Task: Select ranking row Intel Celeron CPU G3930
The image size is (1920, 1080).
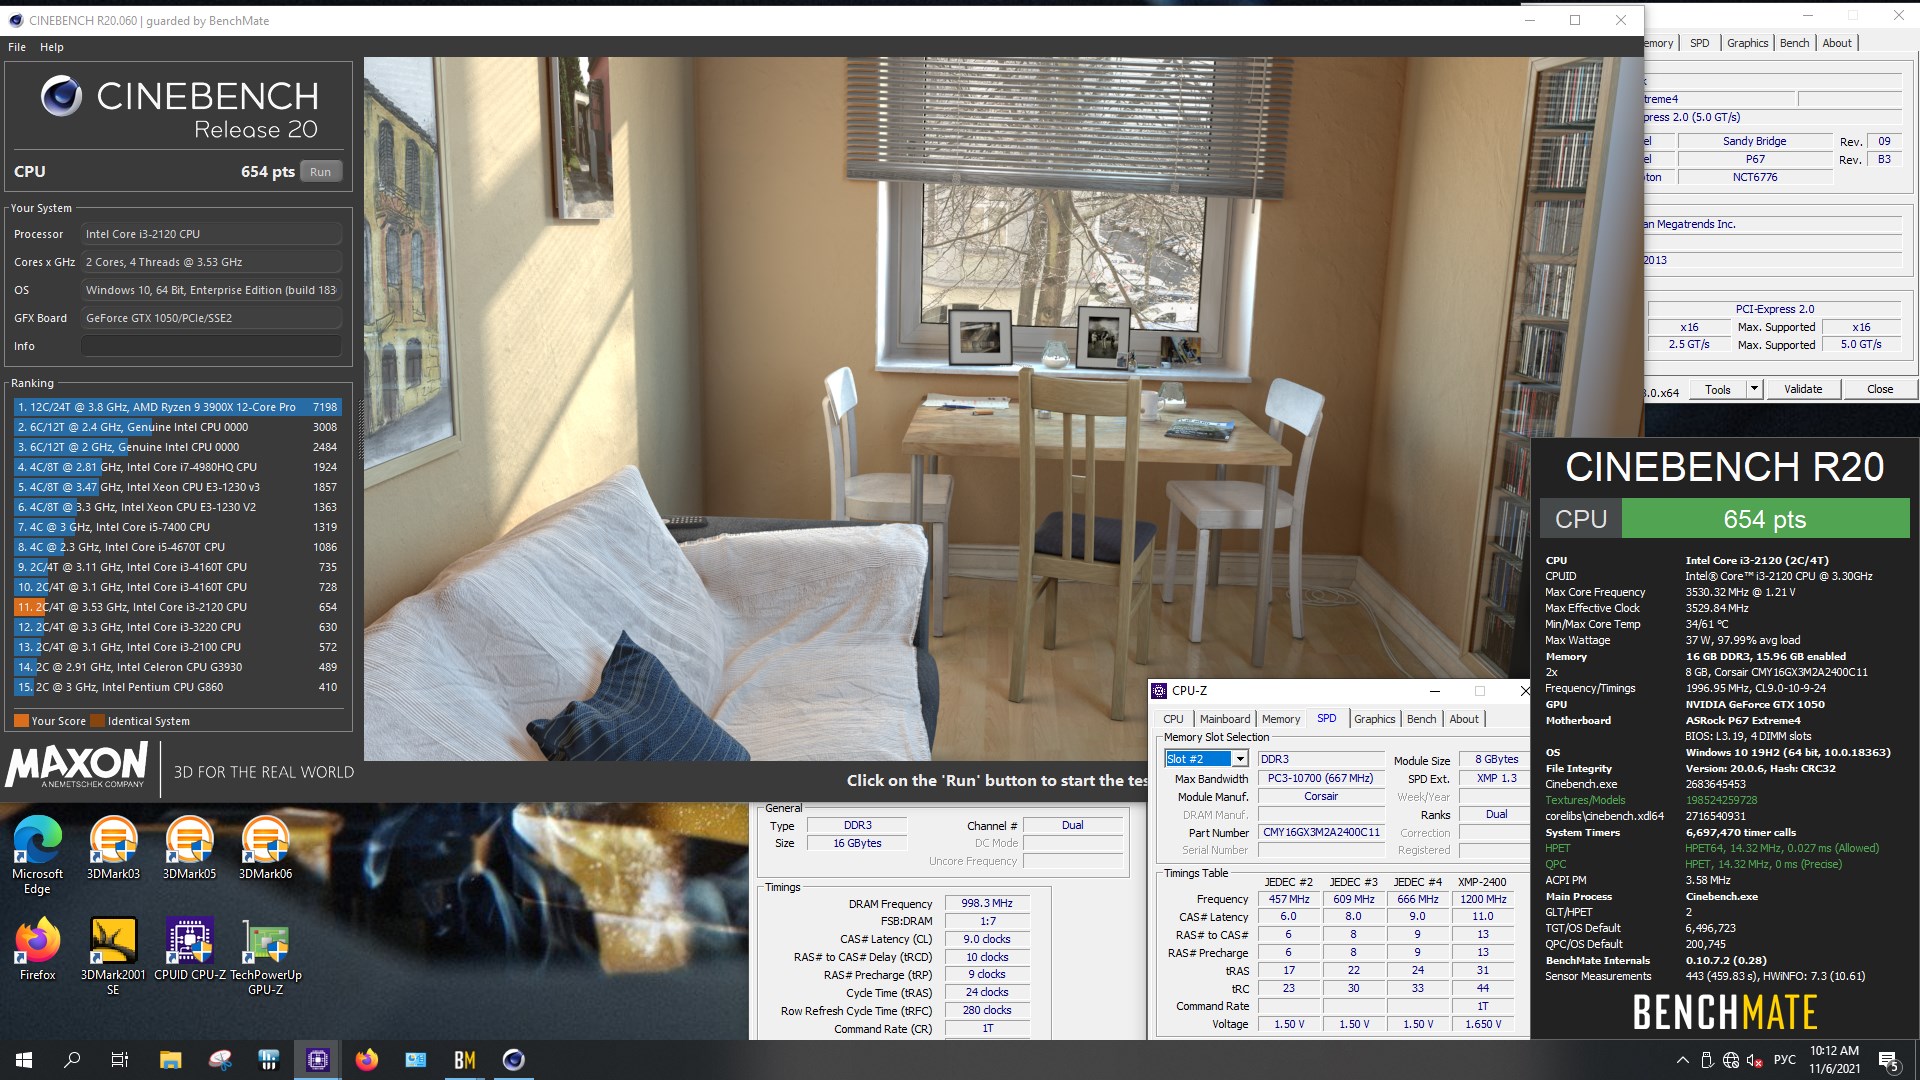Action: coord(177,667)
